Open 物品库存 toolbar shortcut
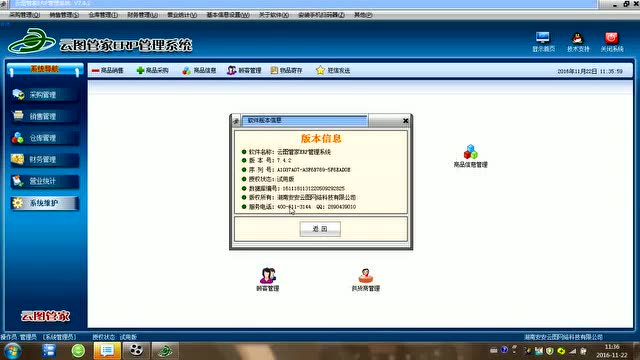 [287, 71]
